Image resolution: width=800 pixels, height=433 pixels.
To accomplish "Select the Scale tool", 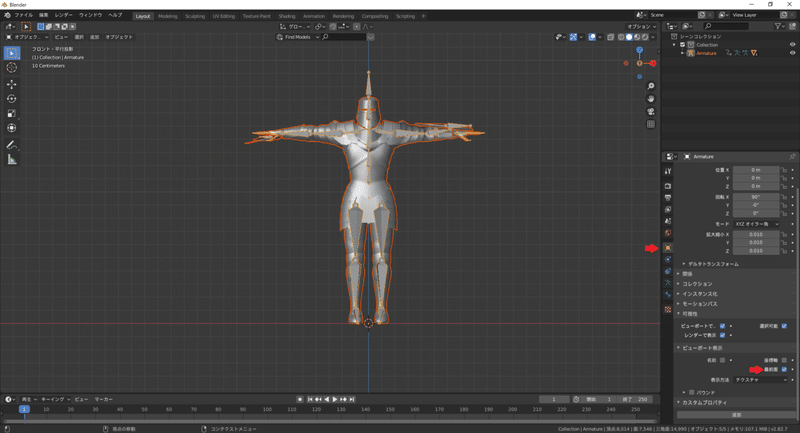I will pos(12,113).
